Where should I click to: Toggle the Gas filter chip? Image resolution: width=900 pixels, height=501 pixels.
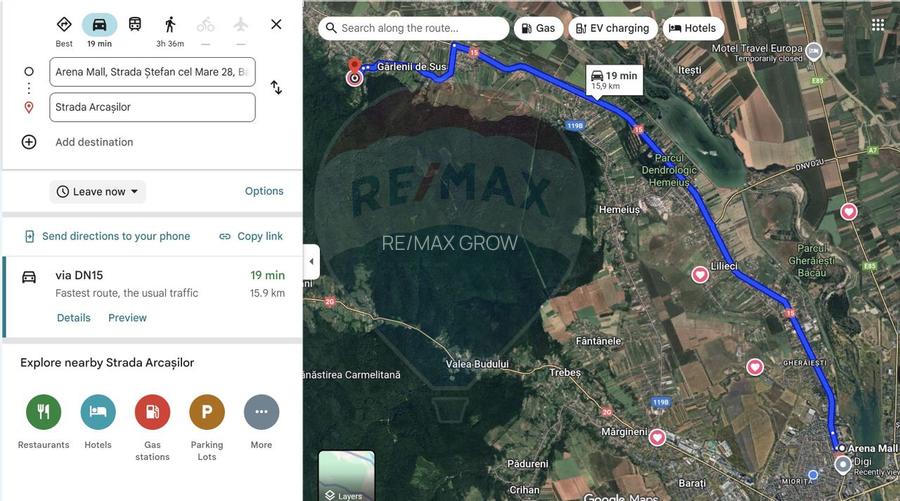[538, 28]
